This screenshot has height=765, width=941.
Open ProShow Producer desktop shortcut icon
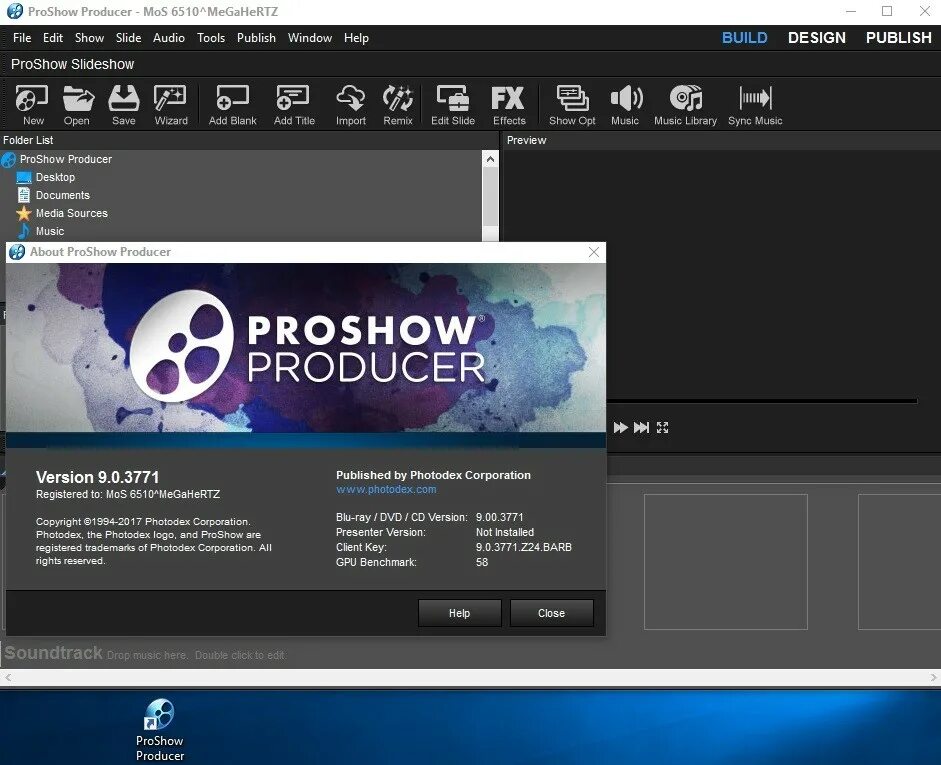[x=160, y=730]
